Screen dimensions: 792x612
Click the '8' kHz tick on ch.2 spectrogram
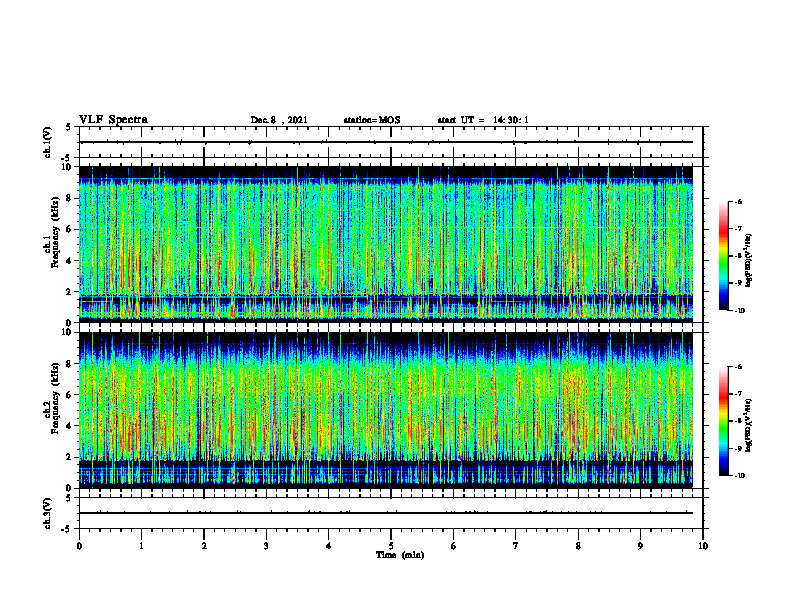70,364
